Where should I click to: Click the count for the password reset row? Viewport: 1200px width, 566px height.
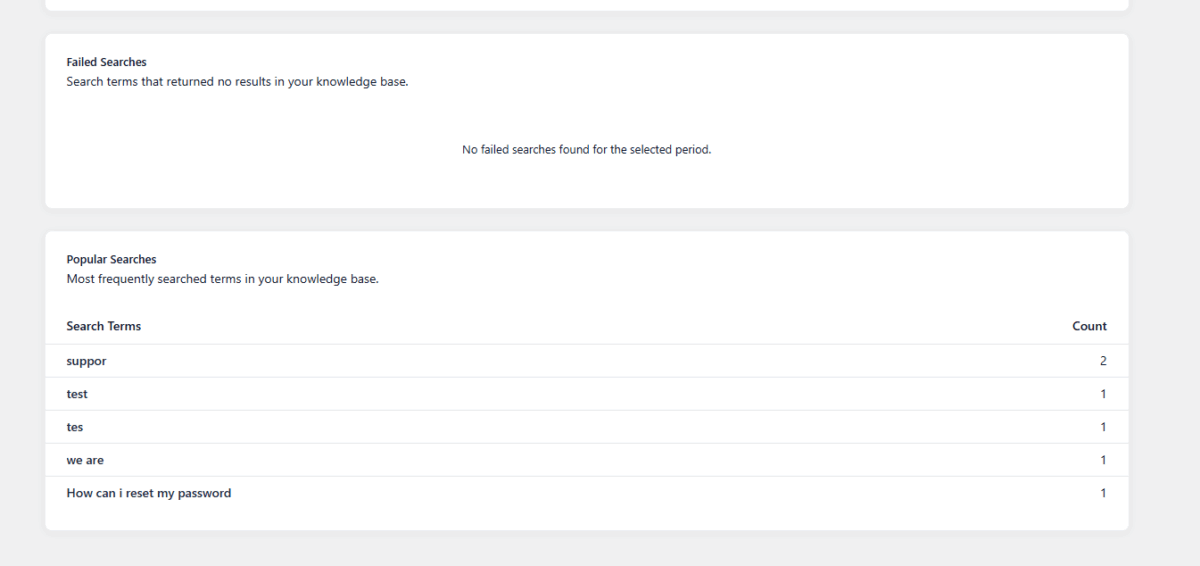[1103, 493]
